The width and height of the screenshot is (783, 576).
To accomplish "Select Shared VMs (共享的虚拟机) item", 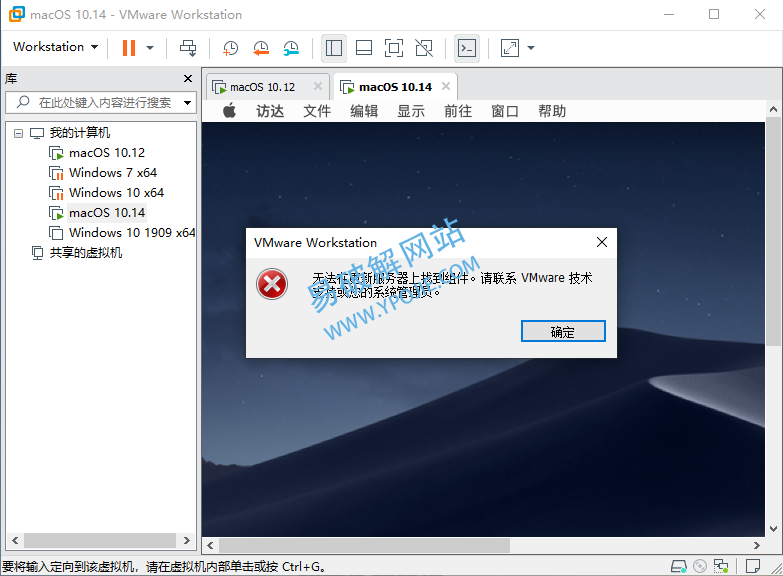I will pos(85,253).
